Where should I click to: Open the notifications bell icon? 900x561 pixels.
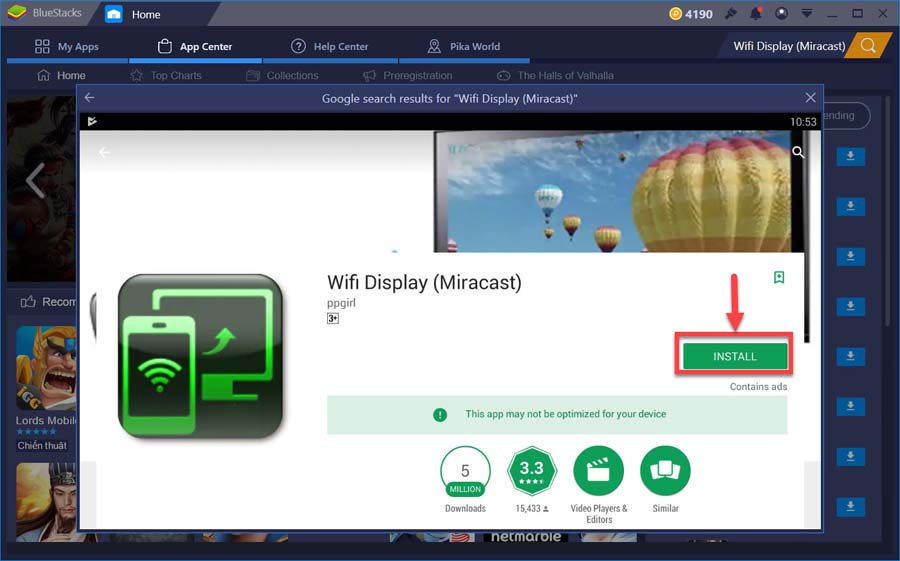tap(756, 13)
